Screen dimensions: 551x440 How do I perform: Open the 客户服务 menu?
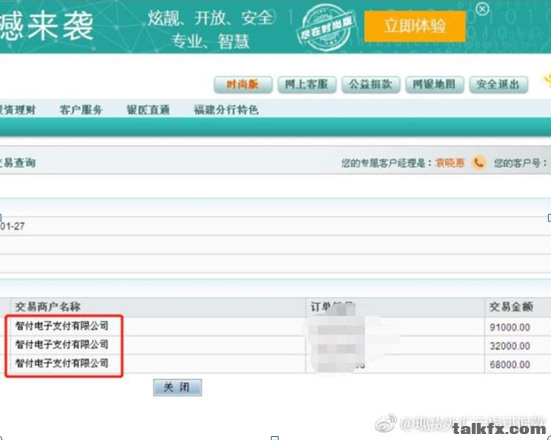click(81, 110)
